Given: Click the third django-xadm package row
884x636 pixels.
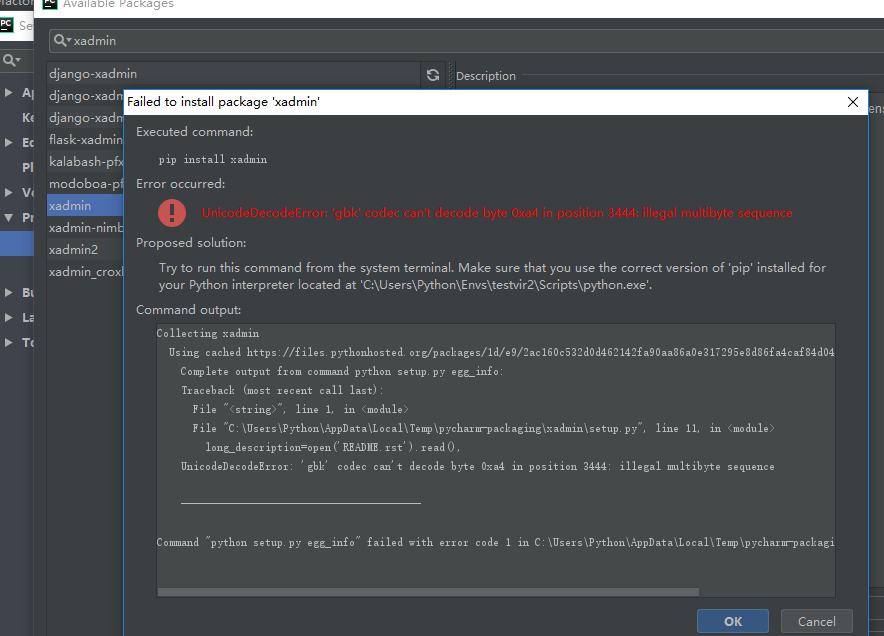Looking at the screenshot, I should click(x=85, y=118).
